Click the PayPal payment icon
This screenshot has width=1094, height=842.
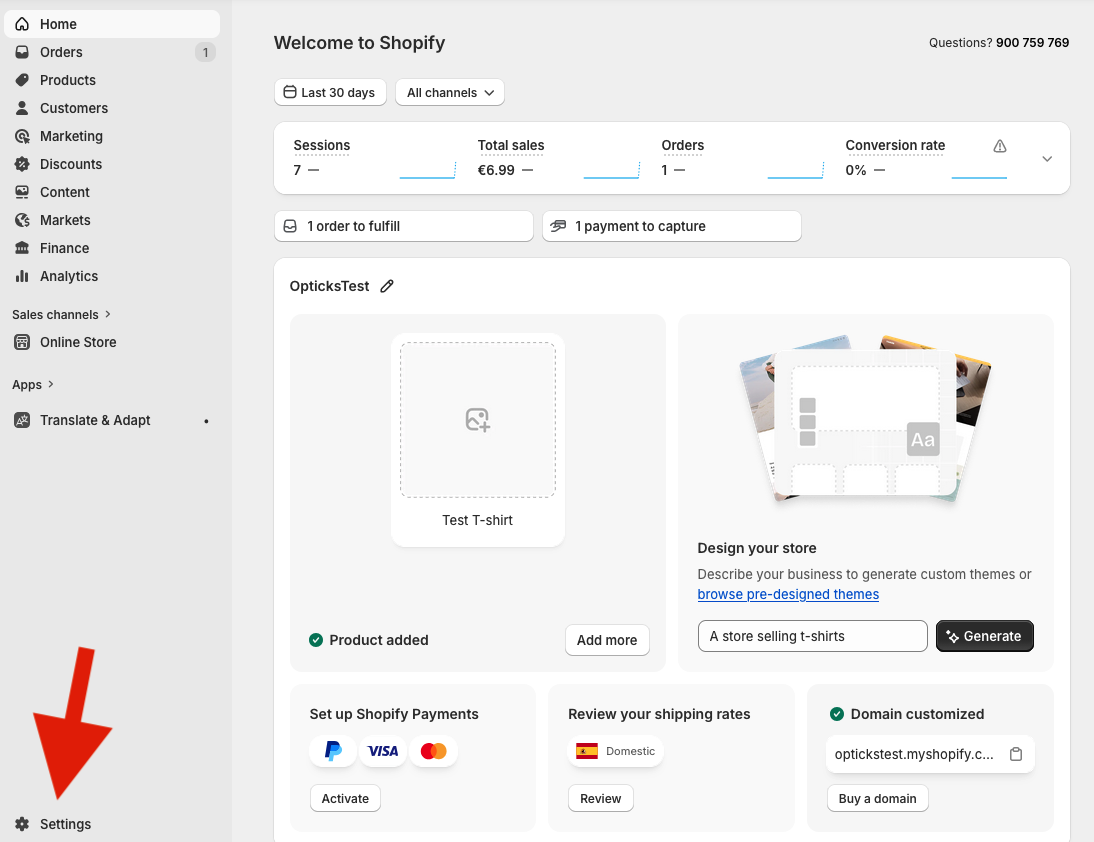click(333, 750)
